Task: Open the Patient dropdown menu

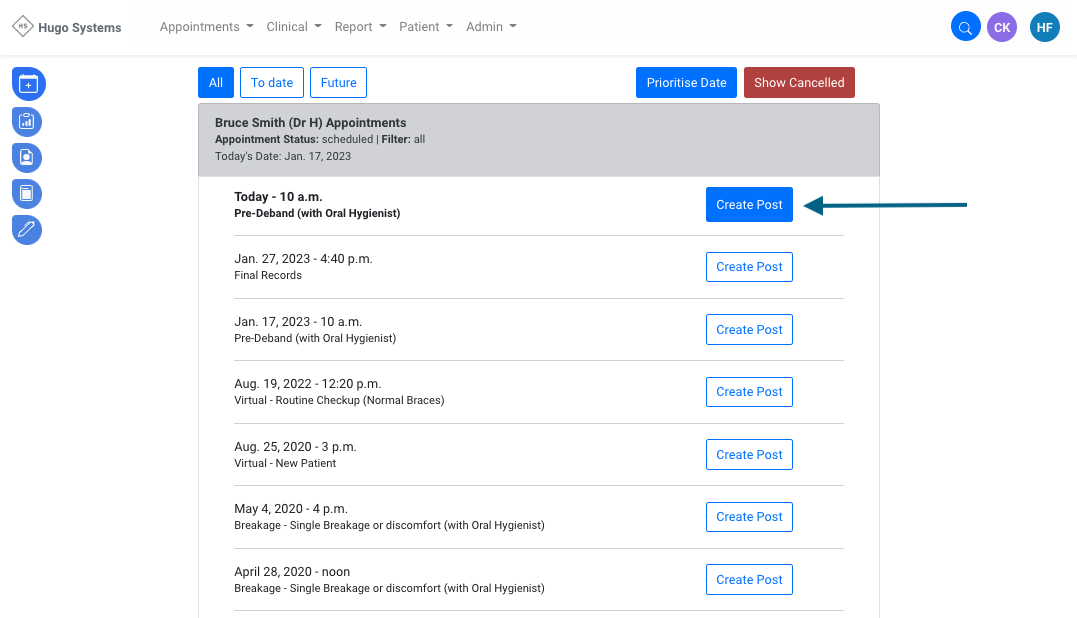Action: 425,27
